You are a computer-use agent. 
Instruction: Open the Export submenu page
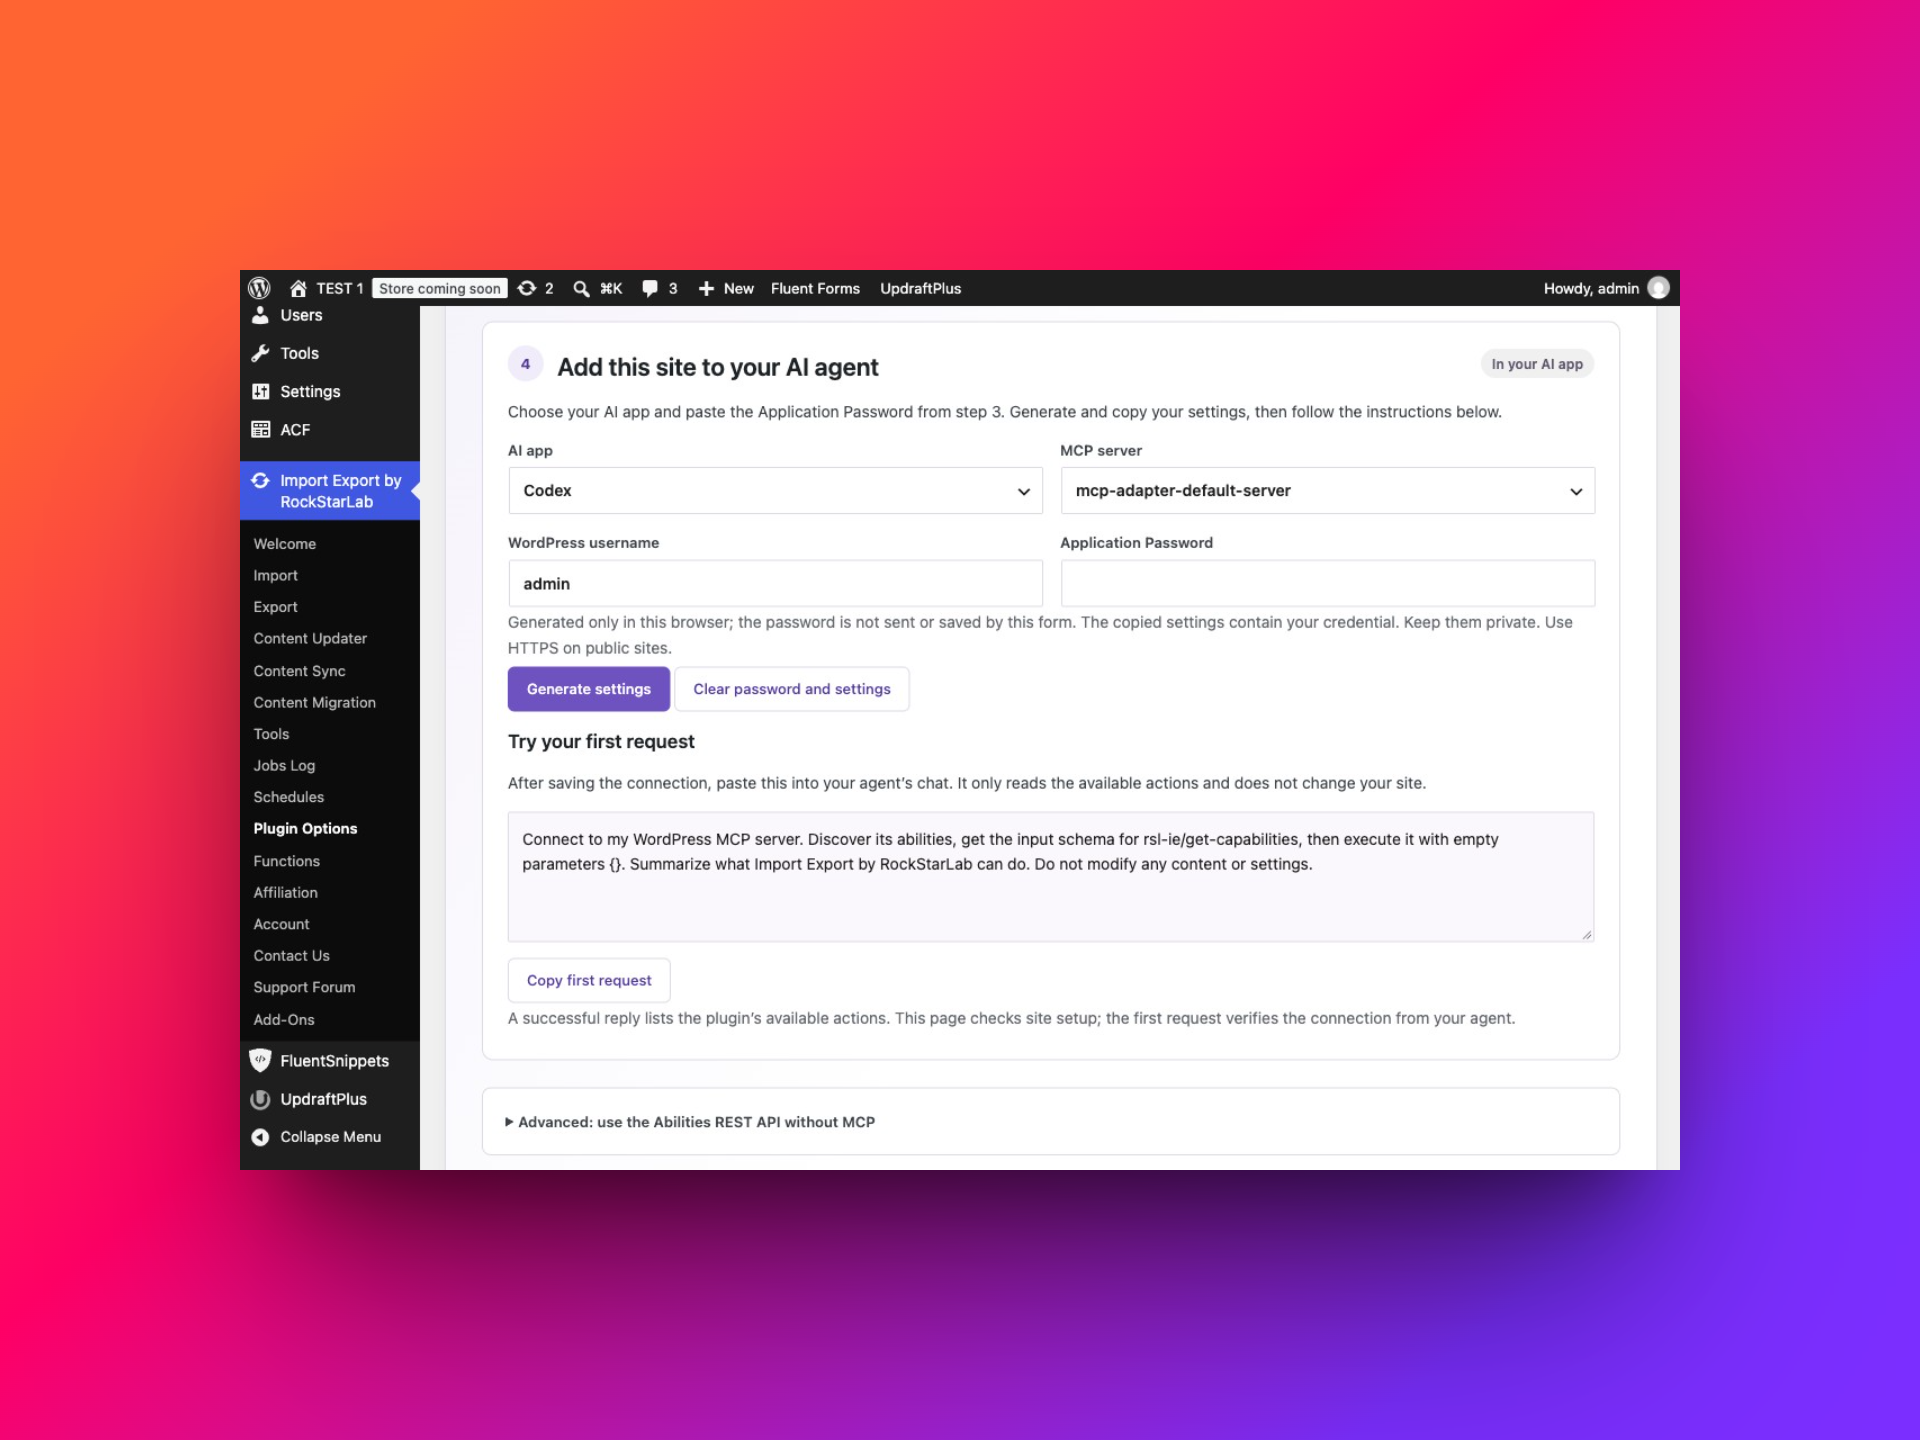(276, 607)
